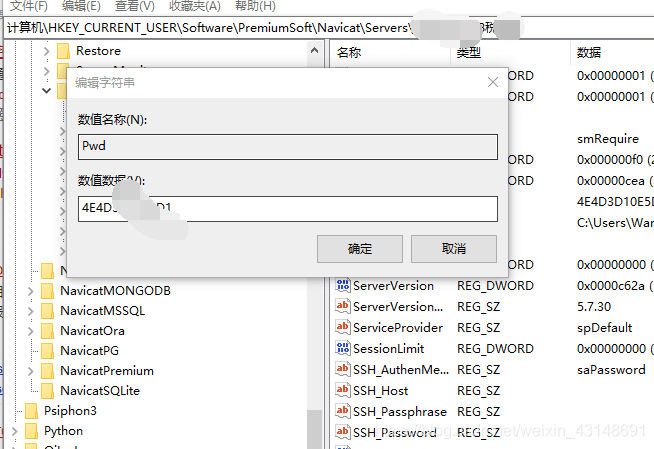Click the 取消 button in the dialog

(454, 249)
